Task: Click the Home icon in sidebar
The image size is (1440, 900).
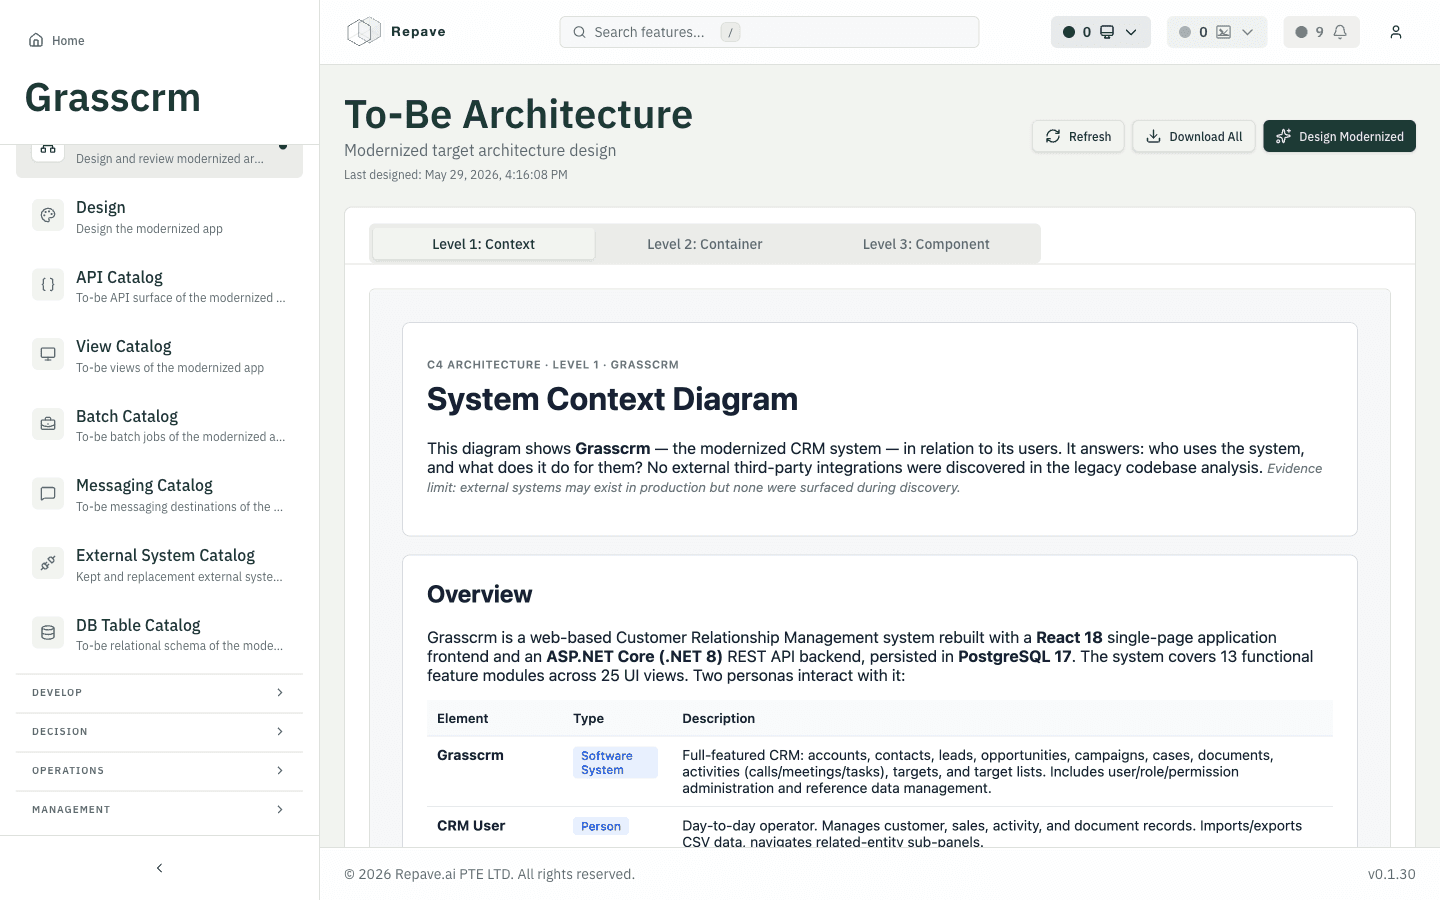Action: (36, 40)
